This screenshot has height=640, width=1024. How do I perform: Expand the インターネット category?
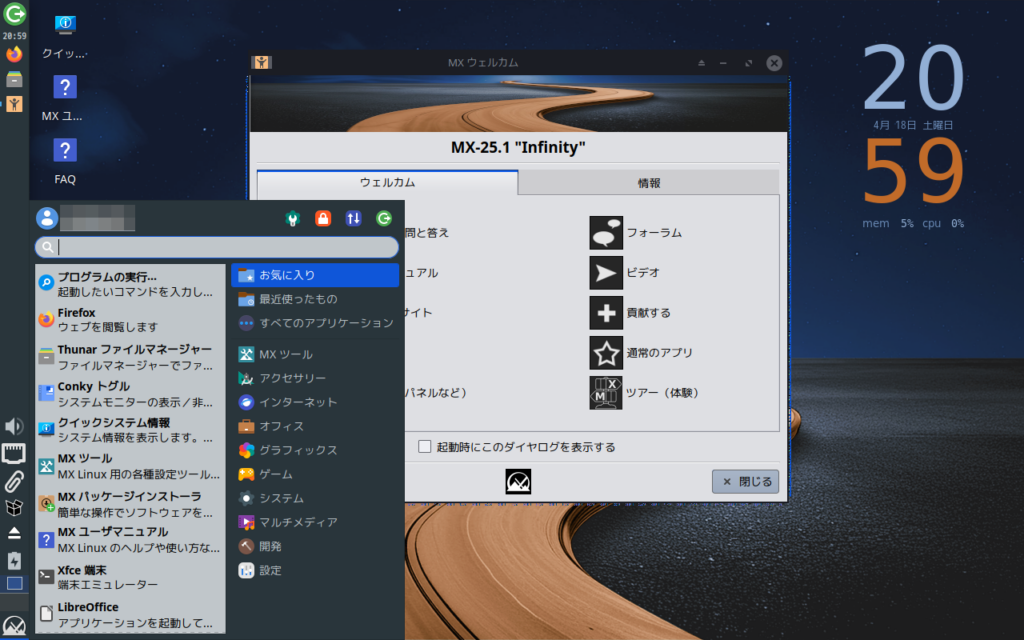[x=297, y=402]
